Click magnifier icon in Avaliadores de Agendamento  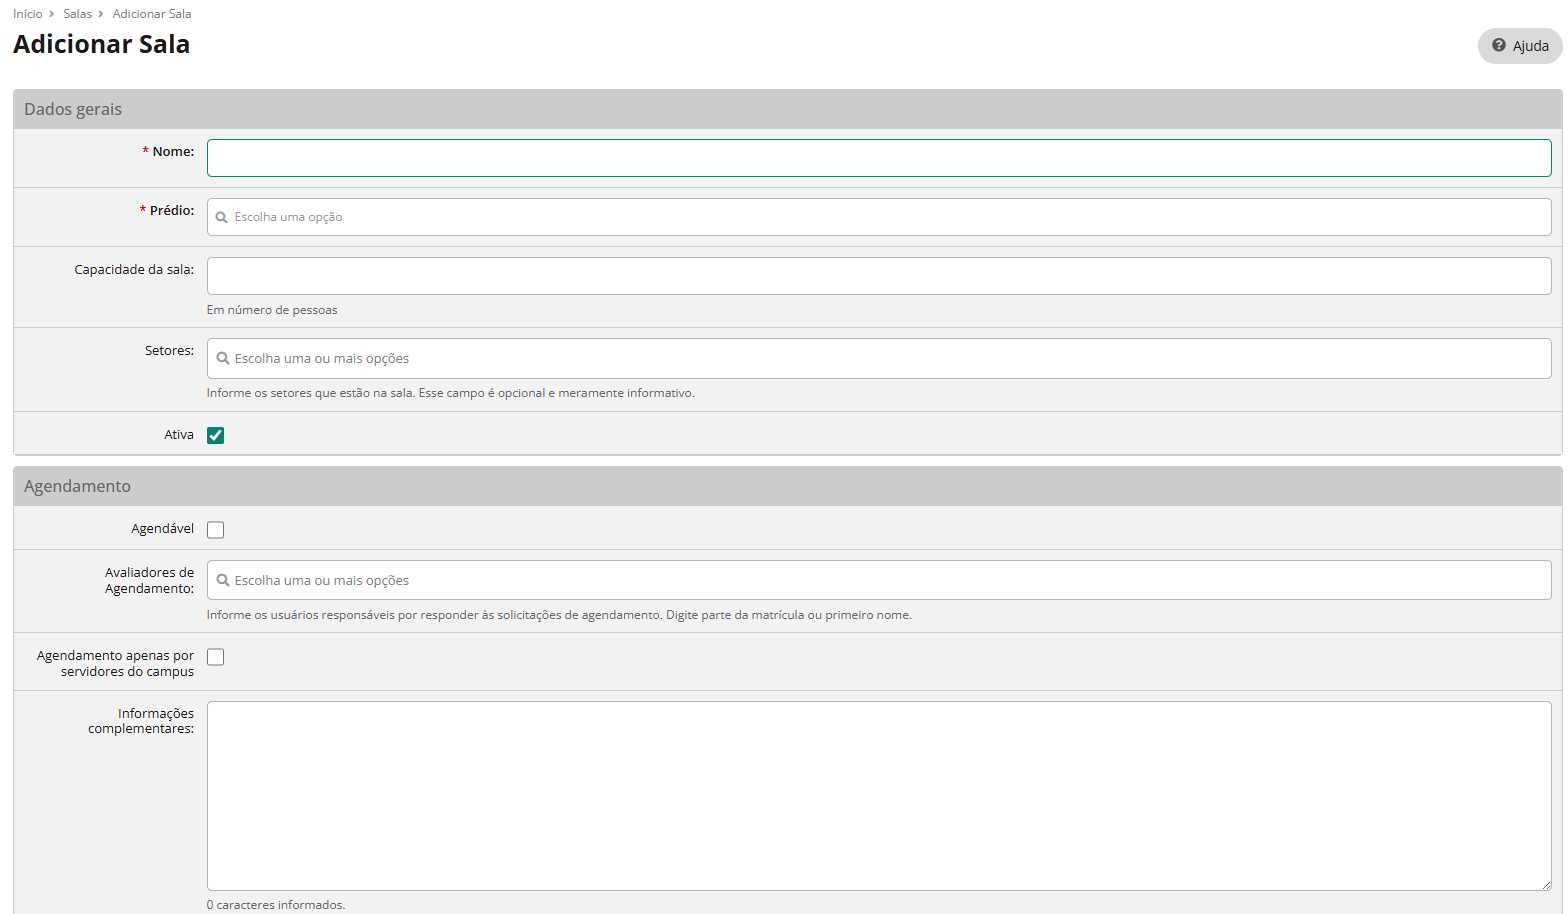click(x=223, y=580)
